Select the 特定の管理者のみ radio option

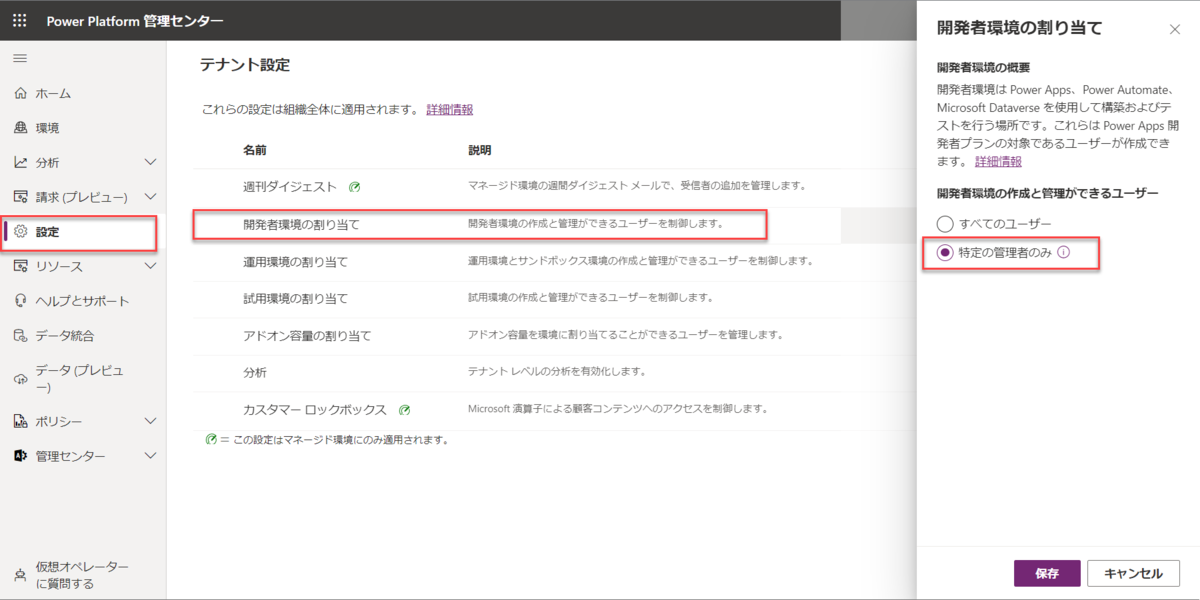[x=945, y=253]
